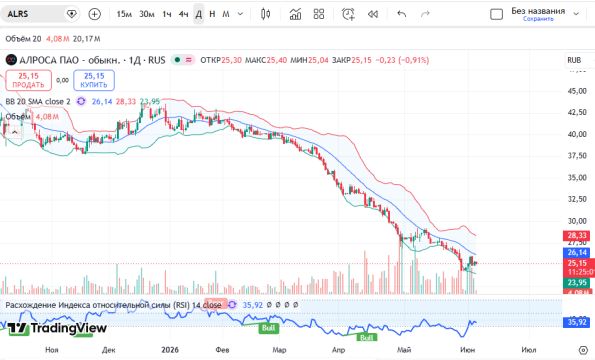Expand the layout dropdown chevron
The image size is (595, 360).
(x=576, y=14)
